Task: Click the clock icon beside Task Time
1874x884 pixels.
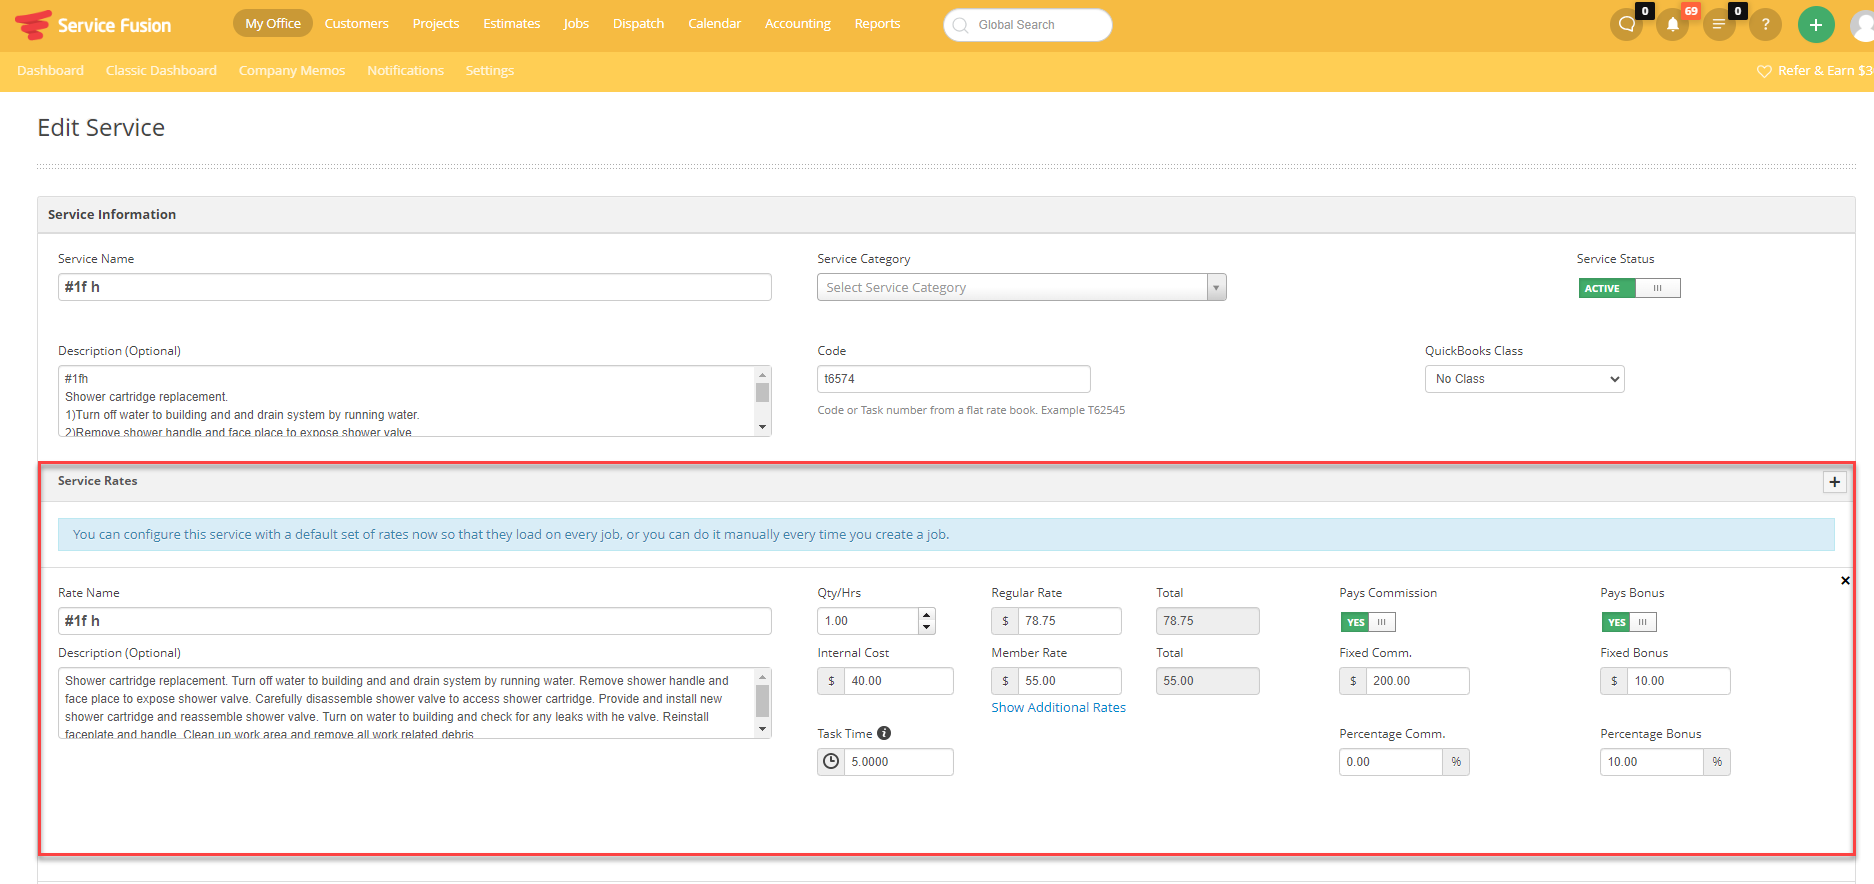Action: coord(831,762)
